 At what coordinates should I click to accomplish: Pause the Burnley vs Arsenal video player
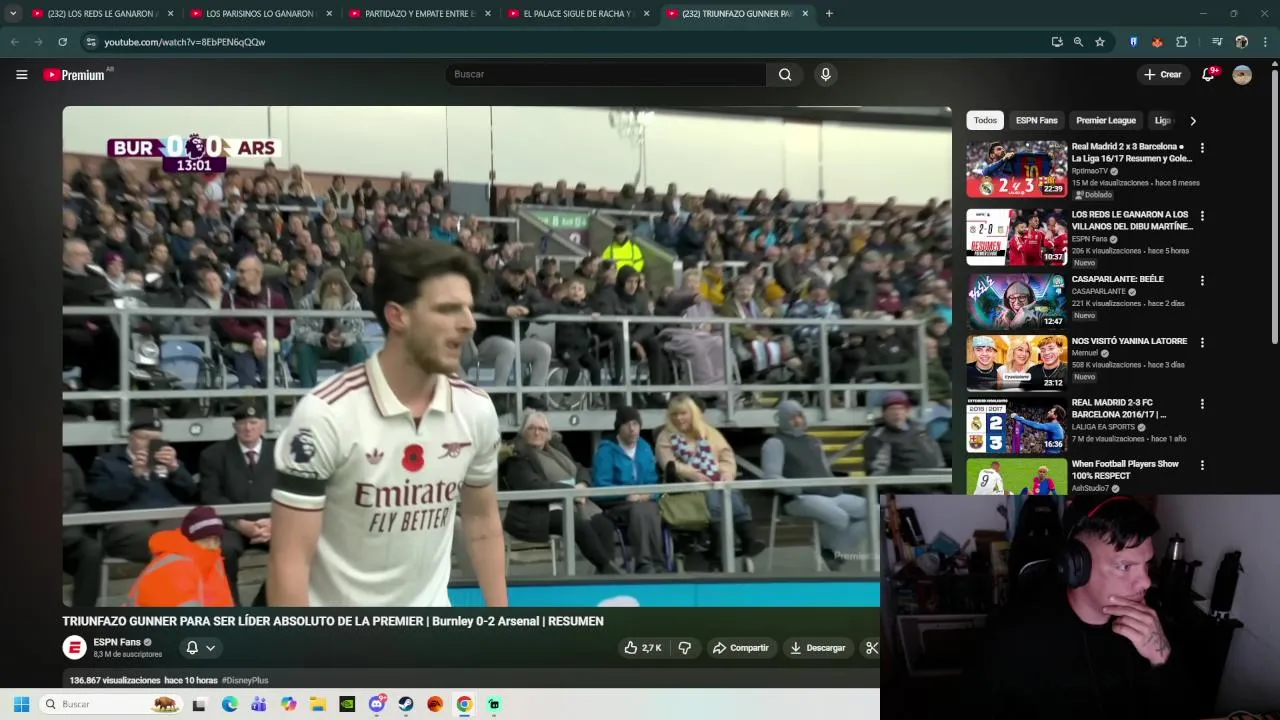(x=507, y=356)
